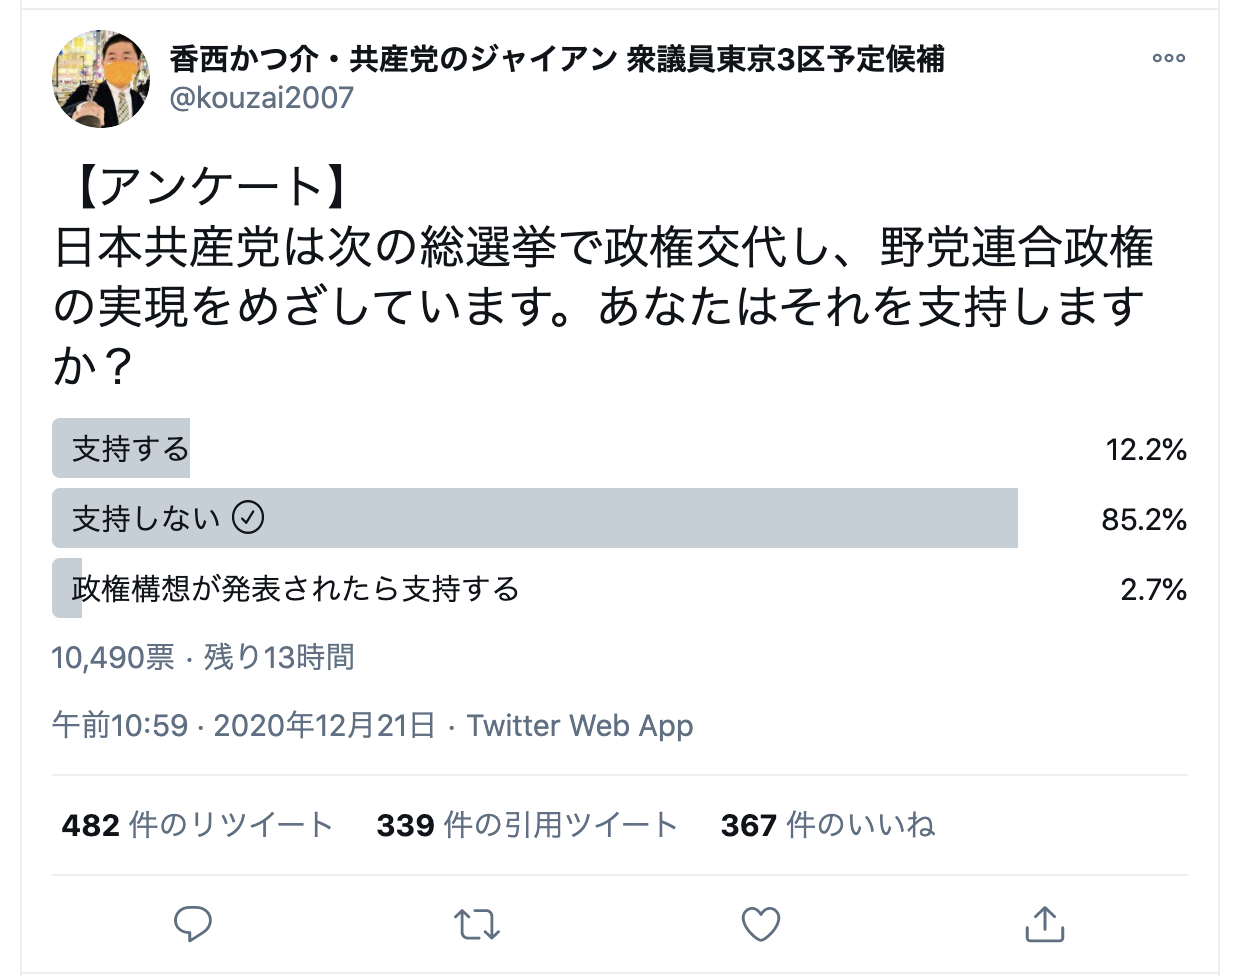
Task: Select 政権構想が発表されたら支持する poll option
Action: pyautogui.click(x=296, y=589)
